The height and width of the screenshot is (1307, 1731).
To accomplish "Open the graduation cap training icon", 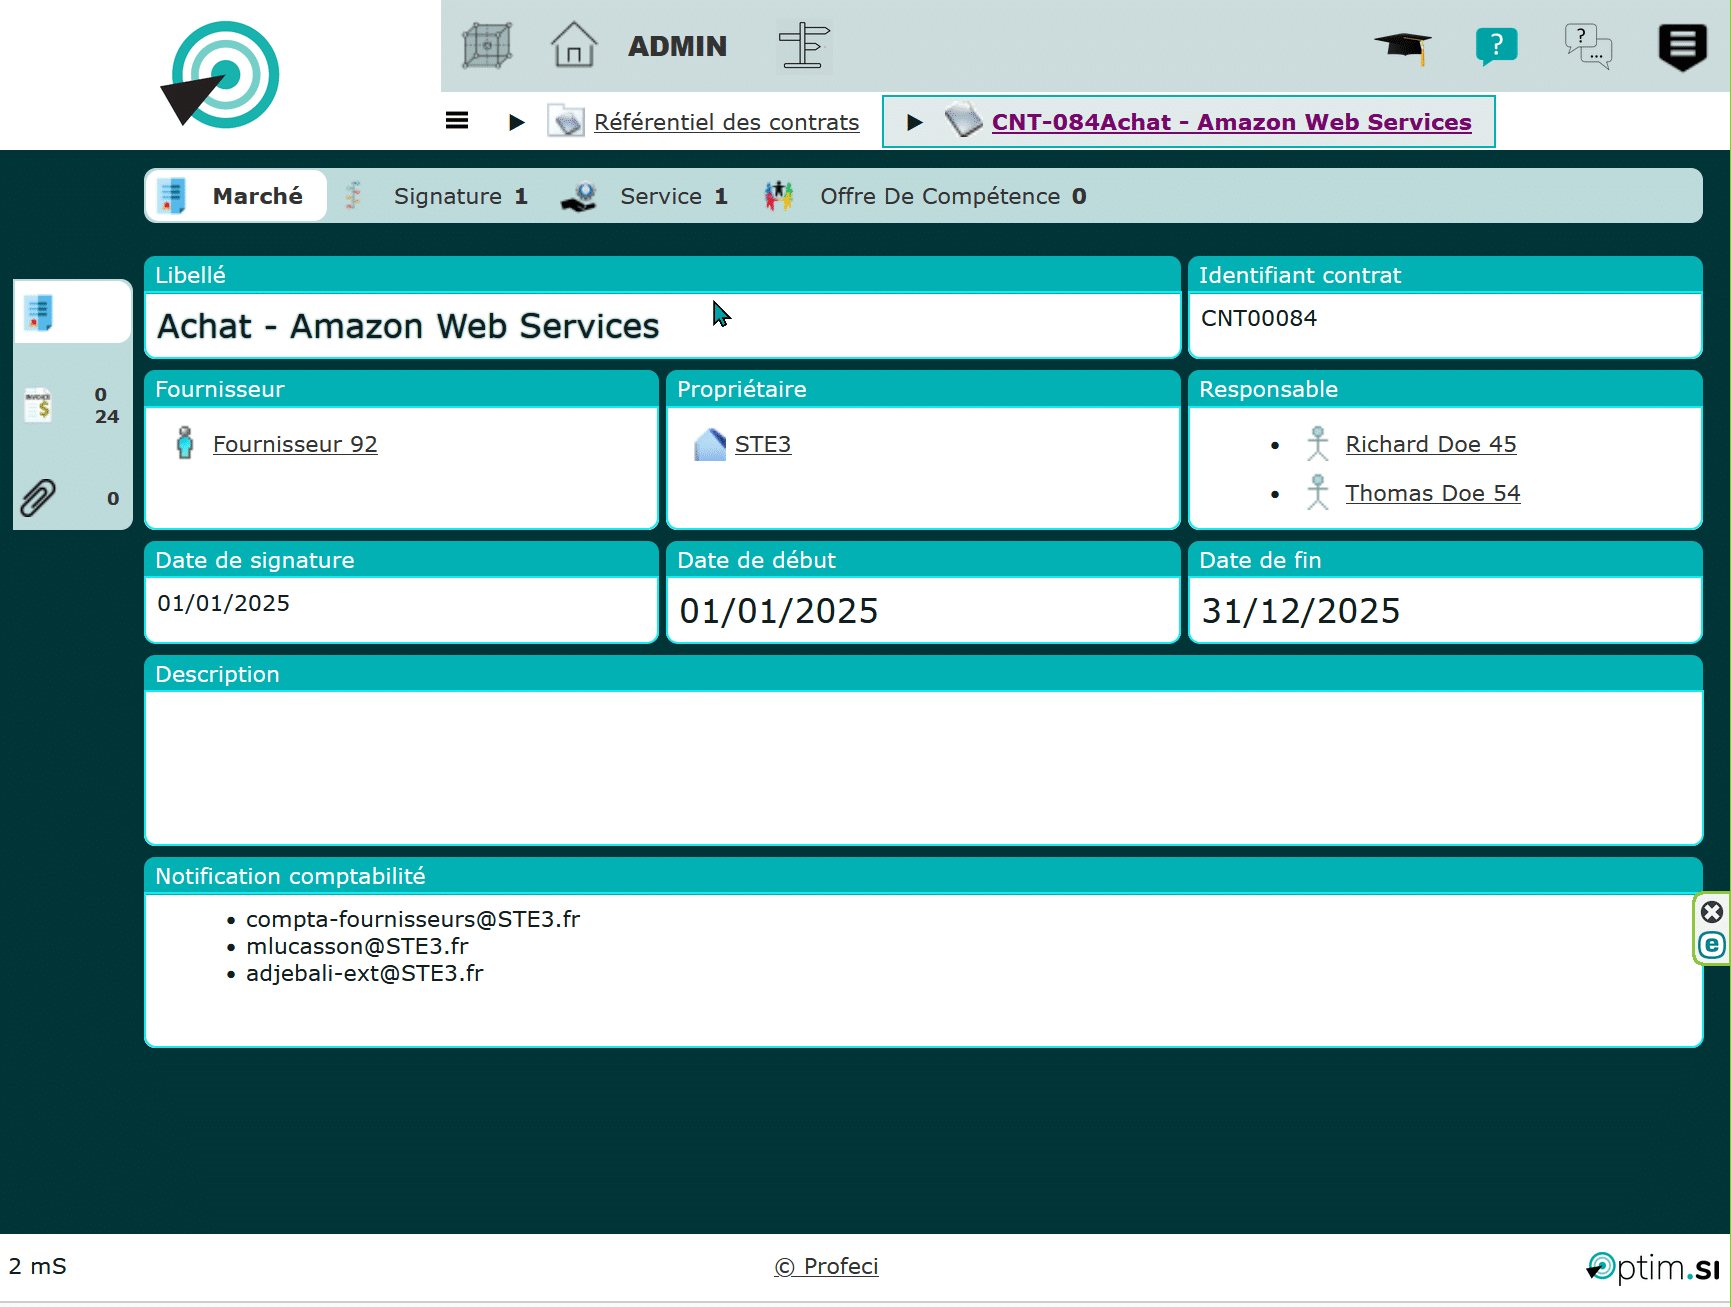I will (1402, 46).
